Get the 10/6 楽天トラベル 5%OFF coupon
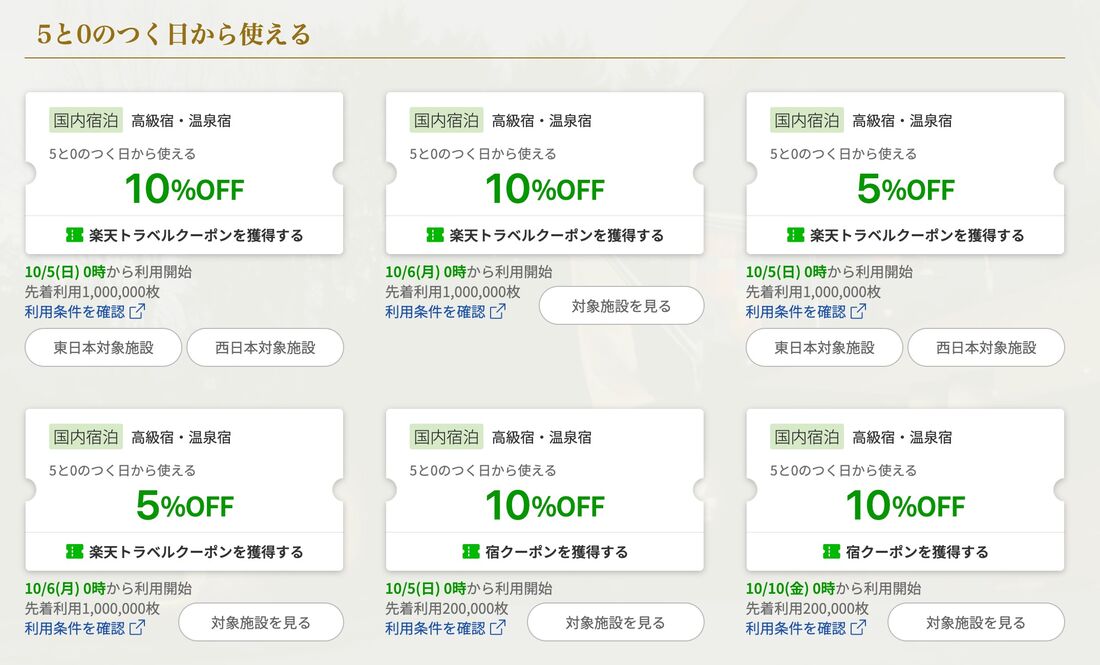The height and width of the screenshot is (665, 1100). pos(185,552)
